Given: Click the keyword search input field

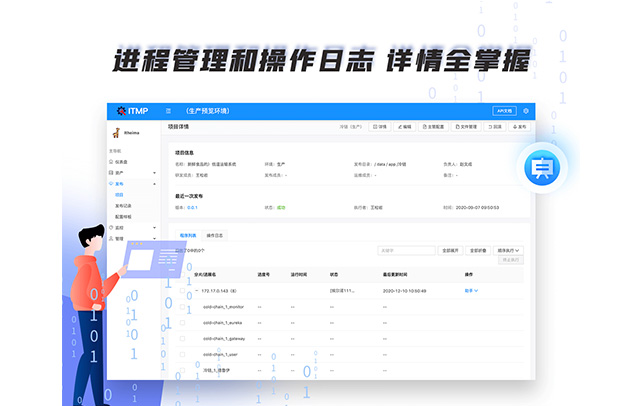Looking at the screenshot, I should 405,250.
